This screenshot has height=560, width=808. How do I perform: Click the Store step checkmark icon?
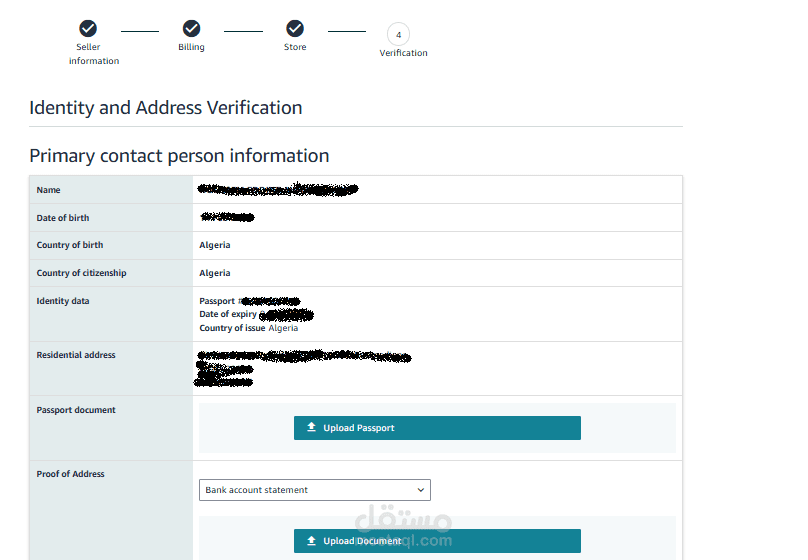pos(295,28)
